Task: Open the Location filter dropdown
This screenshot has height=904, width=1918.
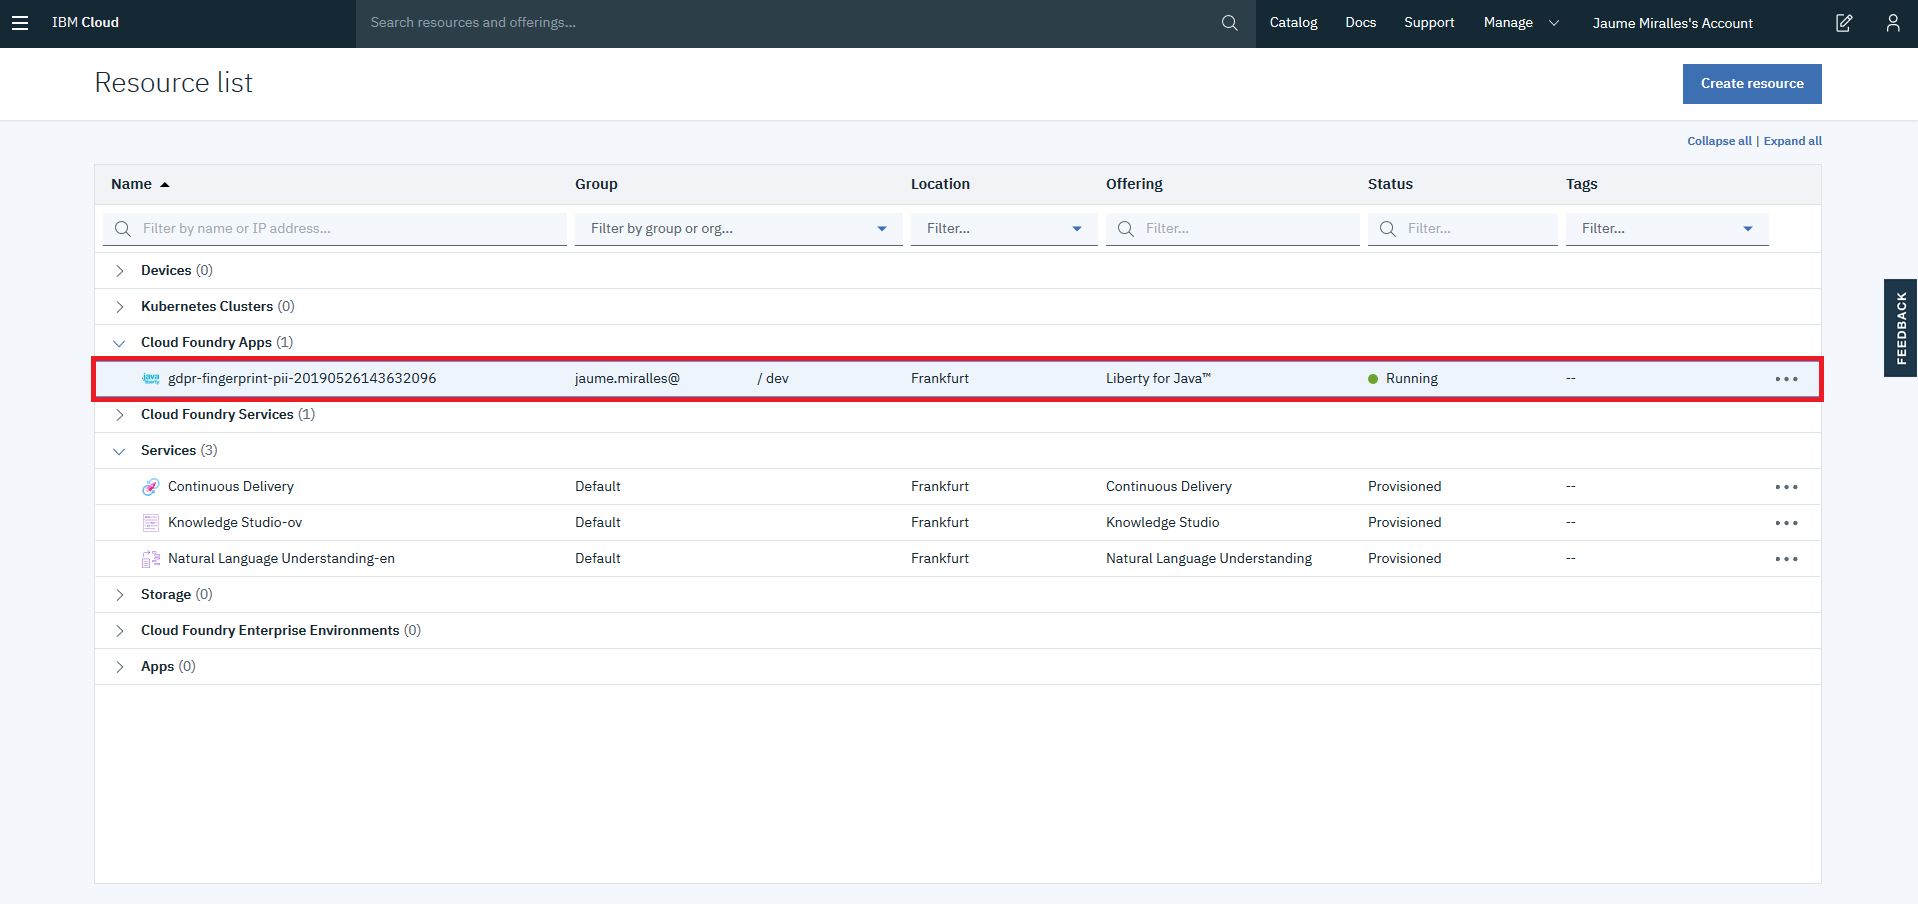Action: (1004, 229)
